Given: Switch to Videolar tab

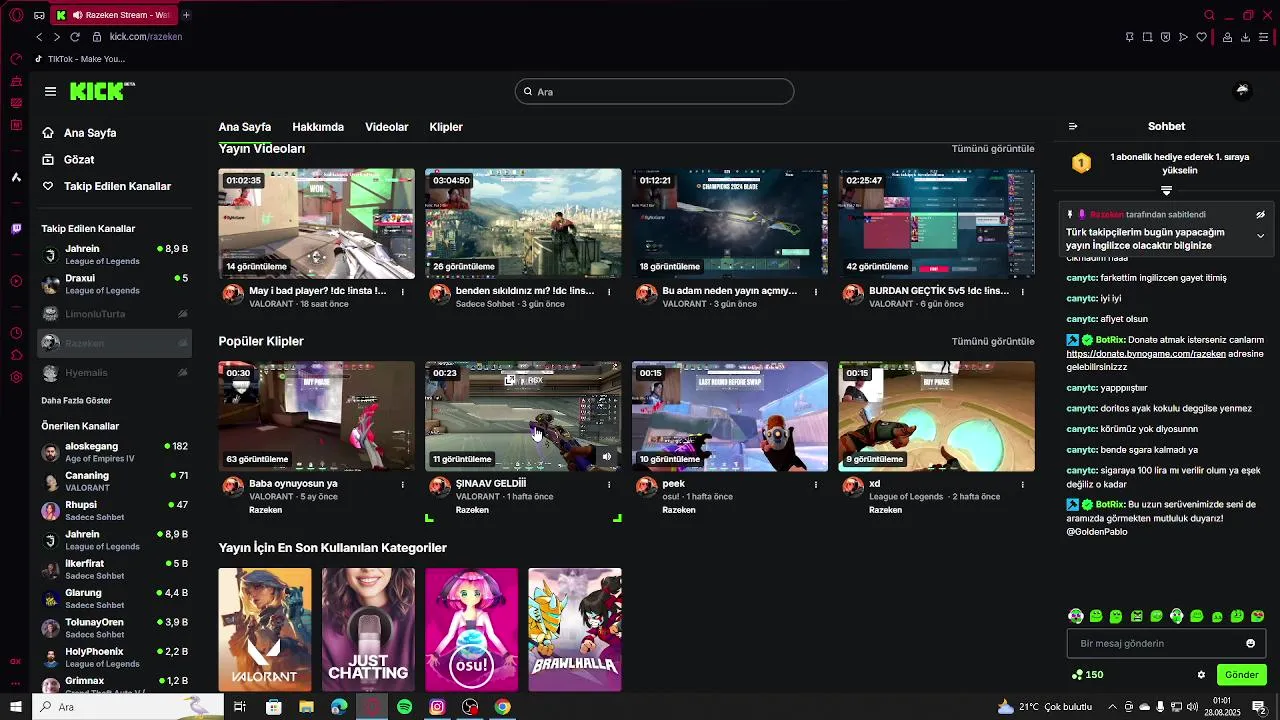Looking at the screenshot, I should click(x=387, y=127).
